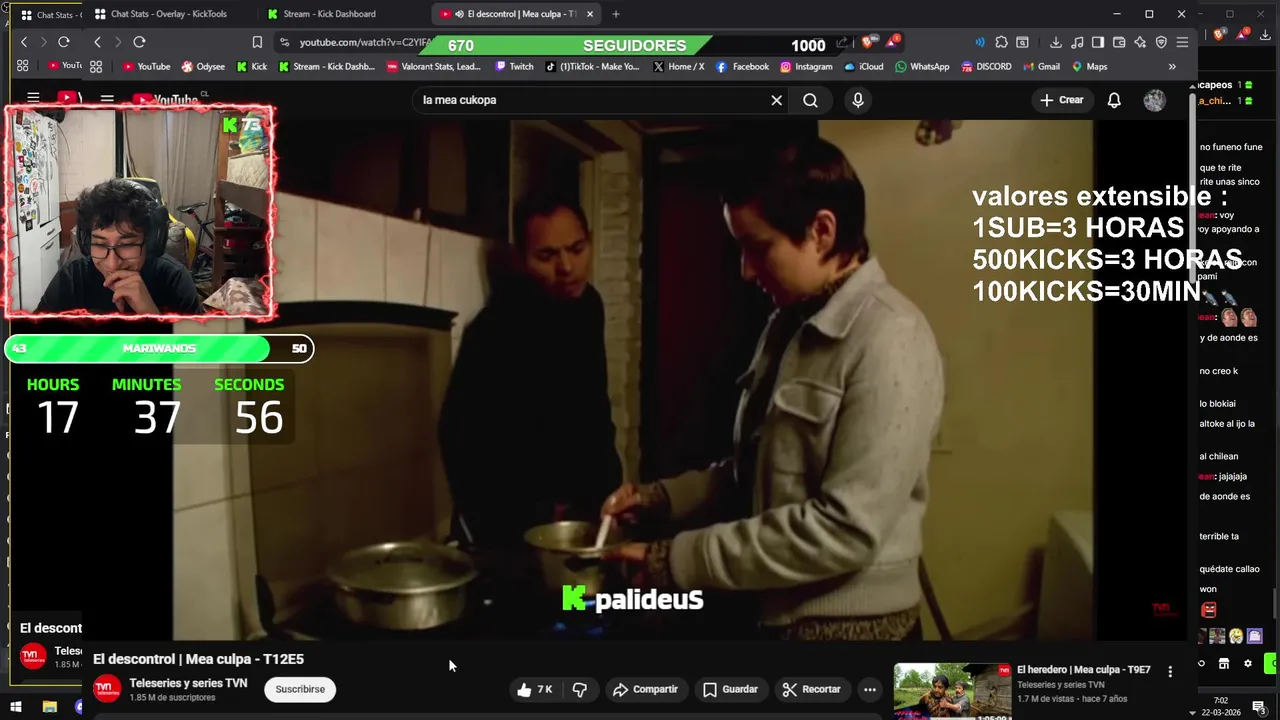Screen dimensions: 1280x720
Task: Open File Explorer from the taskbar
Action: [x=49, y=707]
